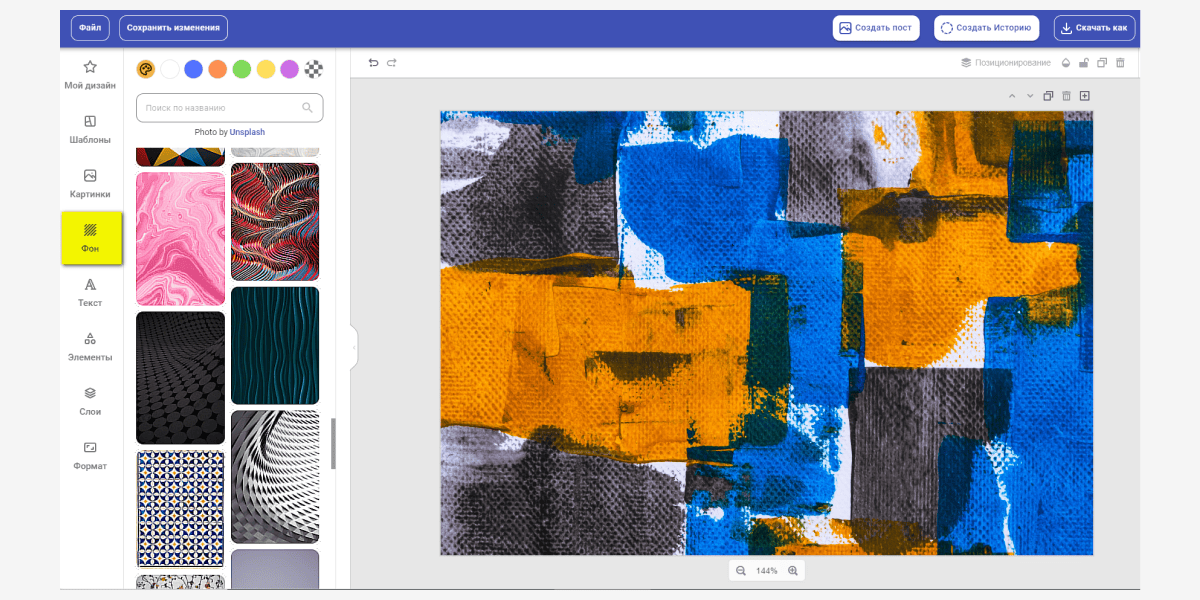The height and width of the screenshot is (600, 1200).
Task: Zoom out with the minus magnifier
Action: tap(741, 571)
